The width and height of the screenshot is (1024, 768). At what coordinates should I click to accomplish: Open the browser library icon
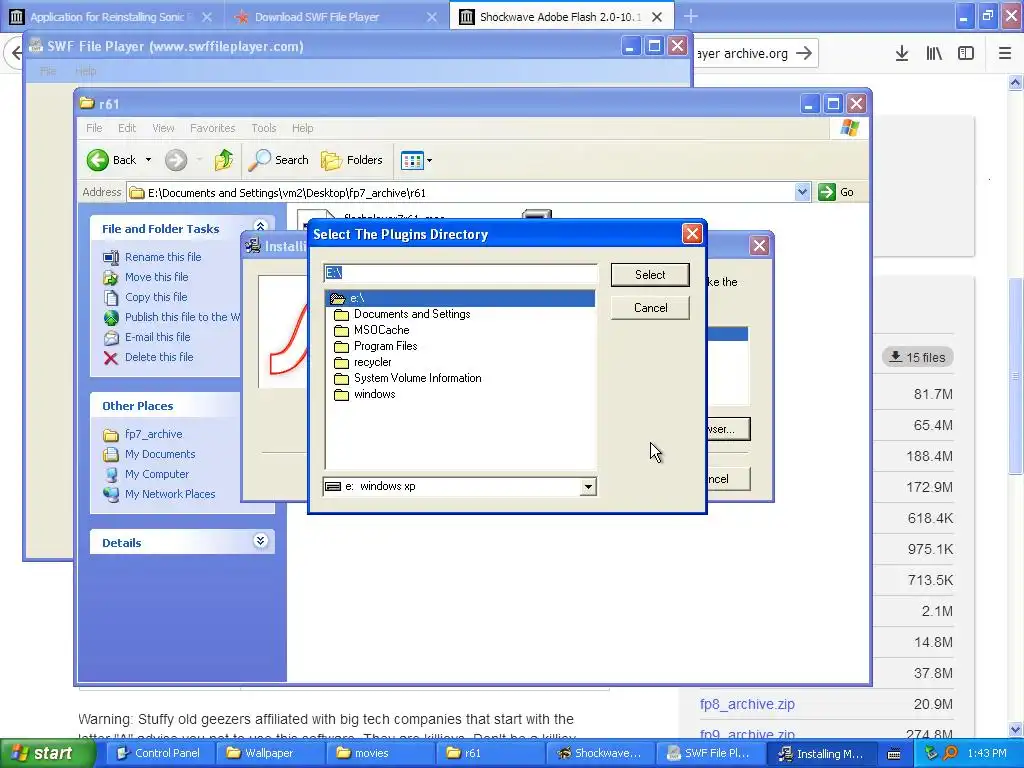click(x=934, y=54)
